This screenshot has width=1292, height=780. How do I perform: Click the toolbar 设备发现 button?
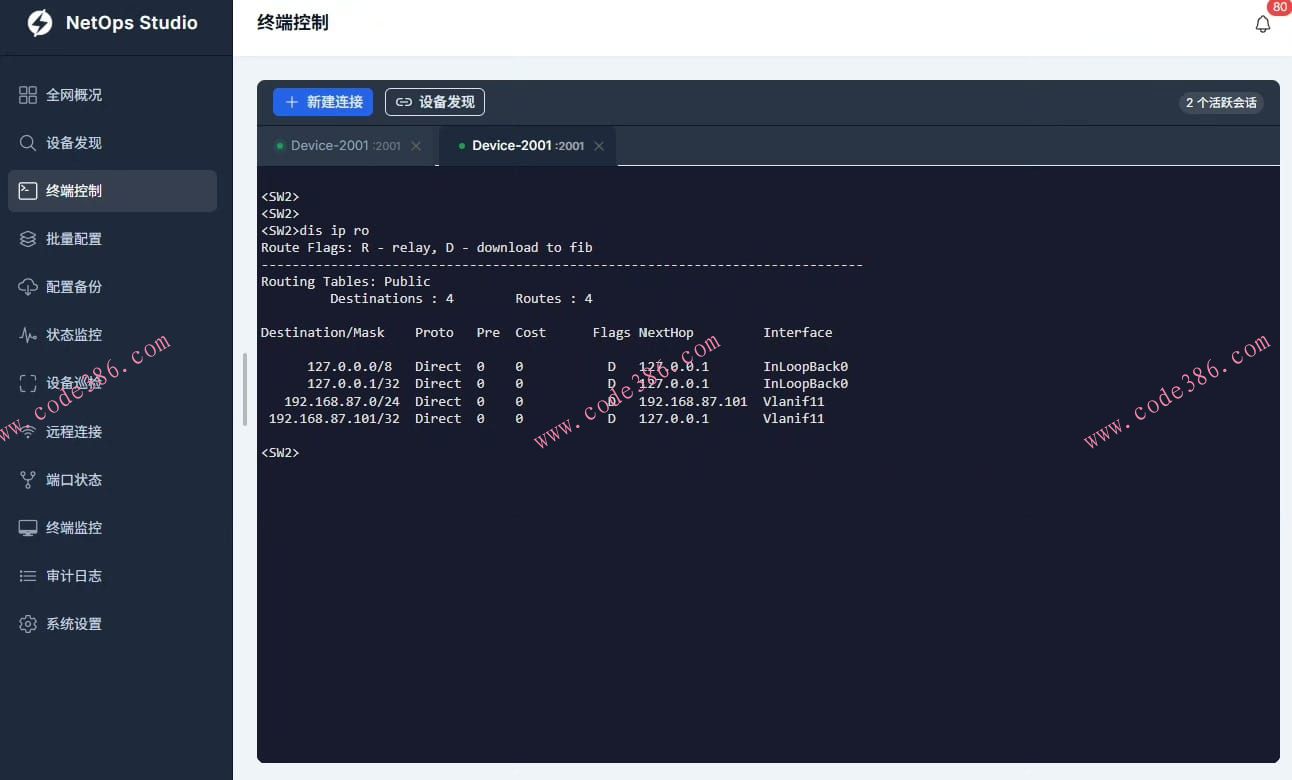pyautogui.click(x=435, y=102)
